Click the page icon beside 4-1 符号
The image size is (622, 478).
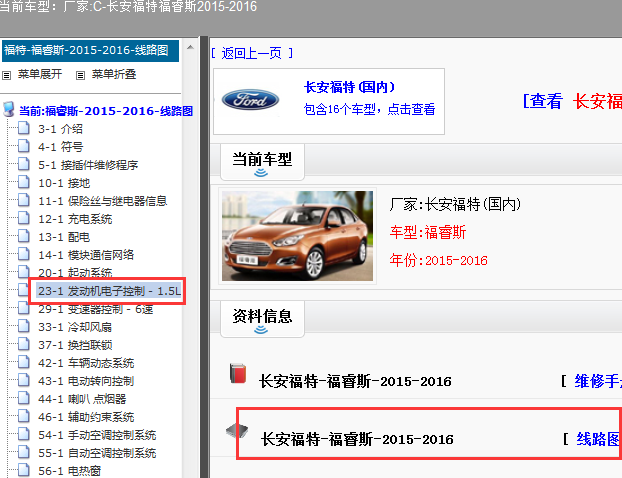(24, 146)
